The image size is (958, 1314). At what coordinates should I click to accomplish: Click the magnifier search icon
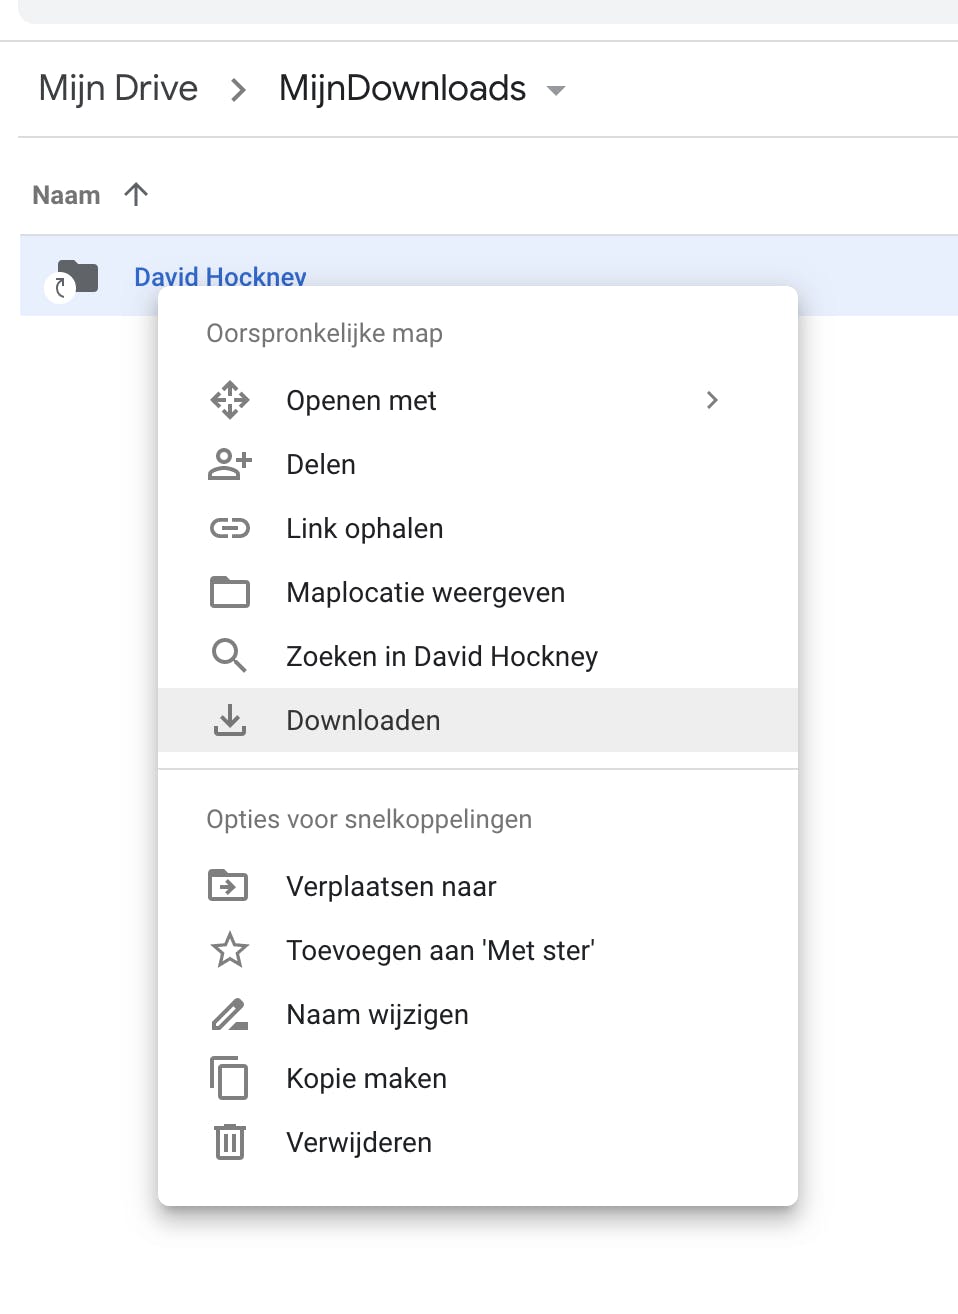[229, 656]
